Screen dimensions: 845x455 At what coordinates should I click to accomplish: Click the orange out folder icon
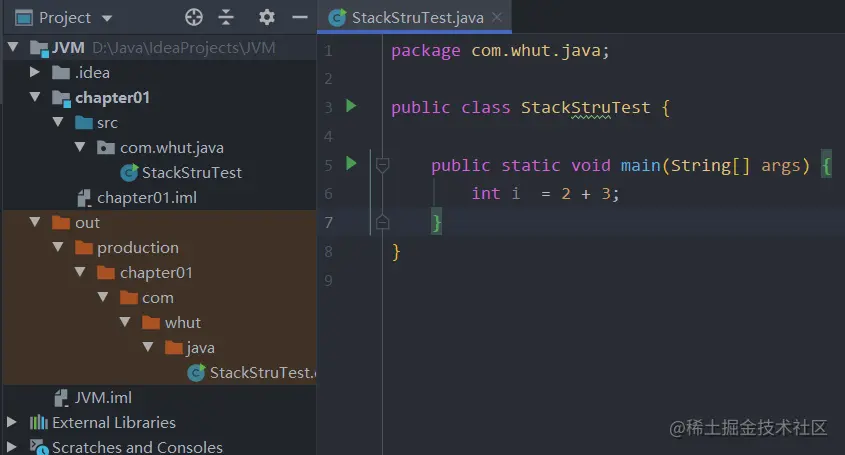61,222
